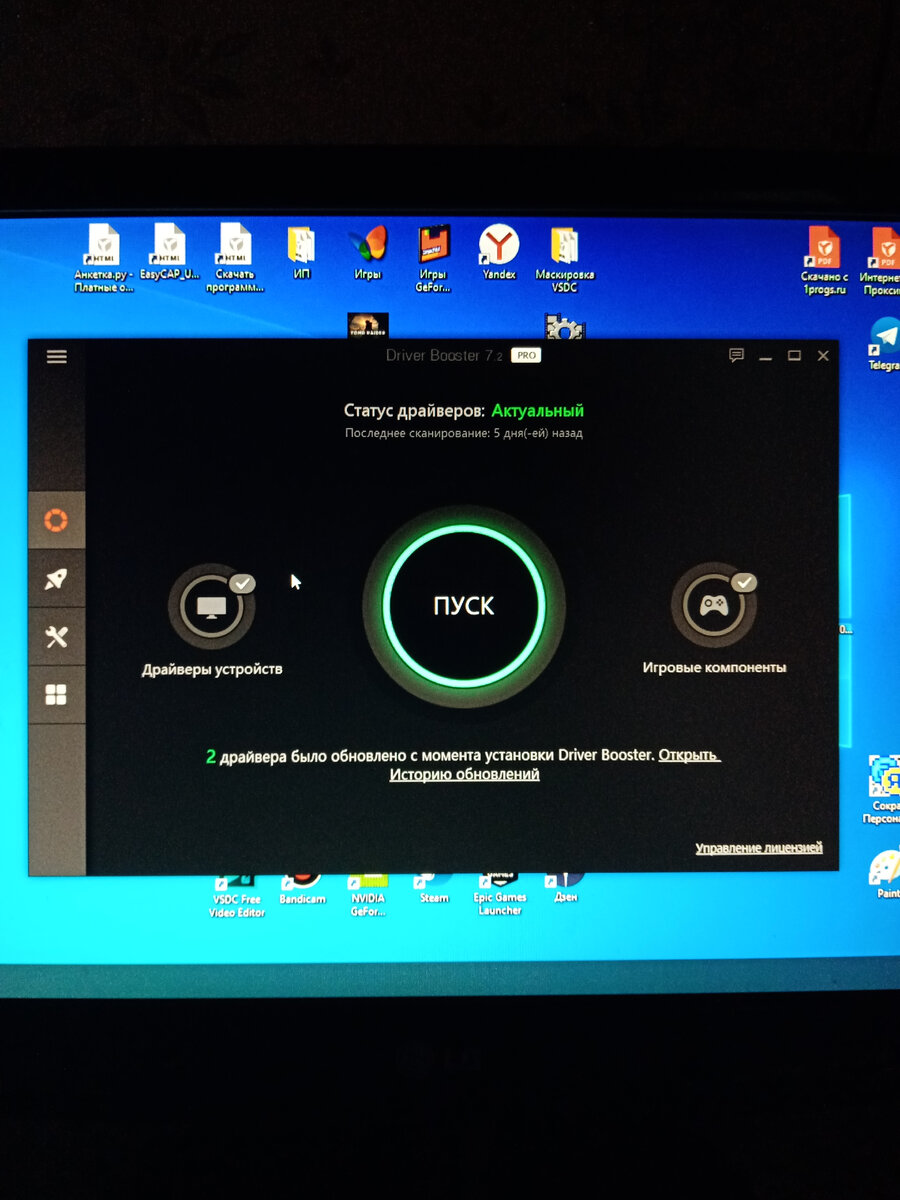This screenshot has height=1200, width=900.
Task: Select the Yandex browser desktop shortcut
Action: click(x=499, y=252)
